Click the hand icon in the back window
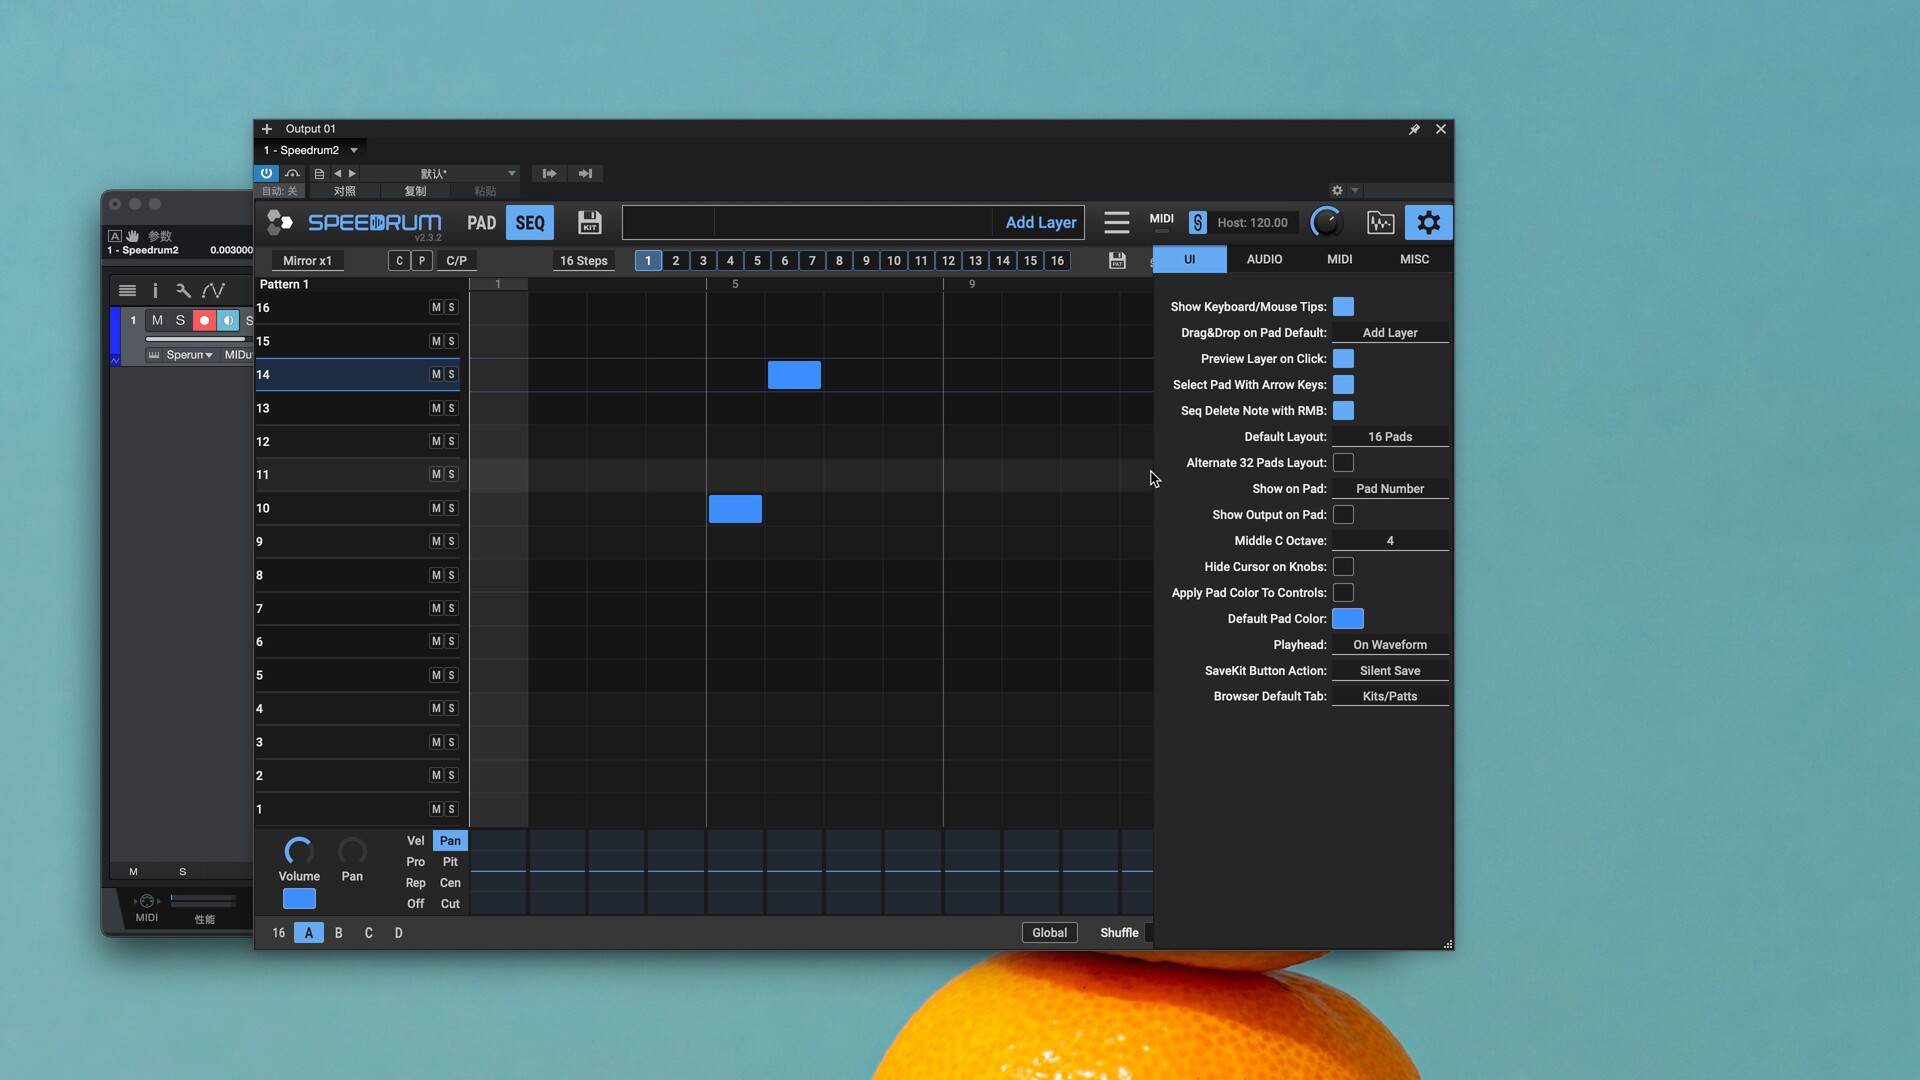Screen dimensions: 1920x1080 point(132,236)
